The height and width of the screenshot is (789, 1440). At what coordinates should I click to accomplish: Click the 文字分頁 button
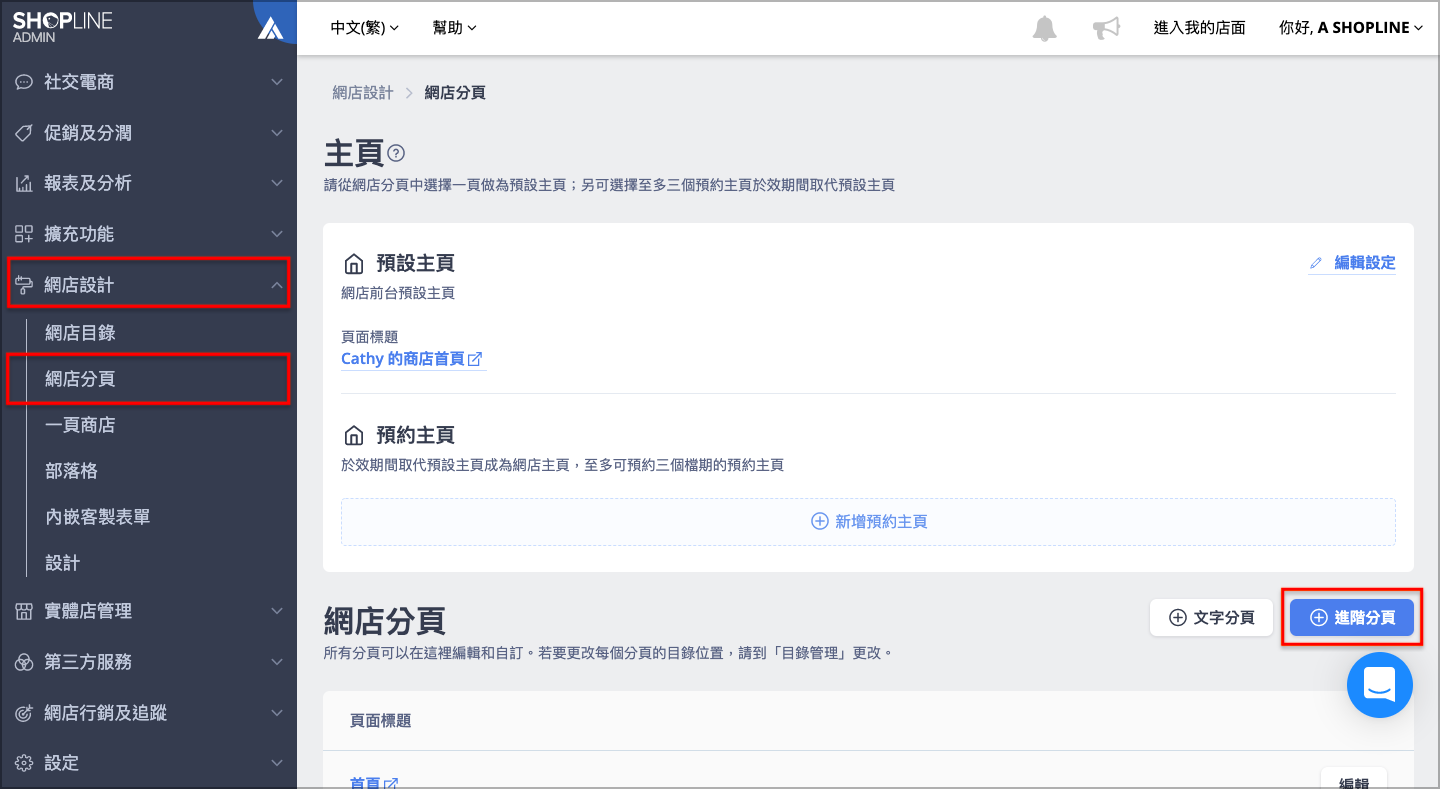coord(1212,618)
